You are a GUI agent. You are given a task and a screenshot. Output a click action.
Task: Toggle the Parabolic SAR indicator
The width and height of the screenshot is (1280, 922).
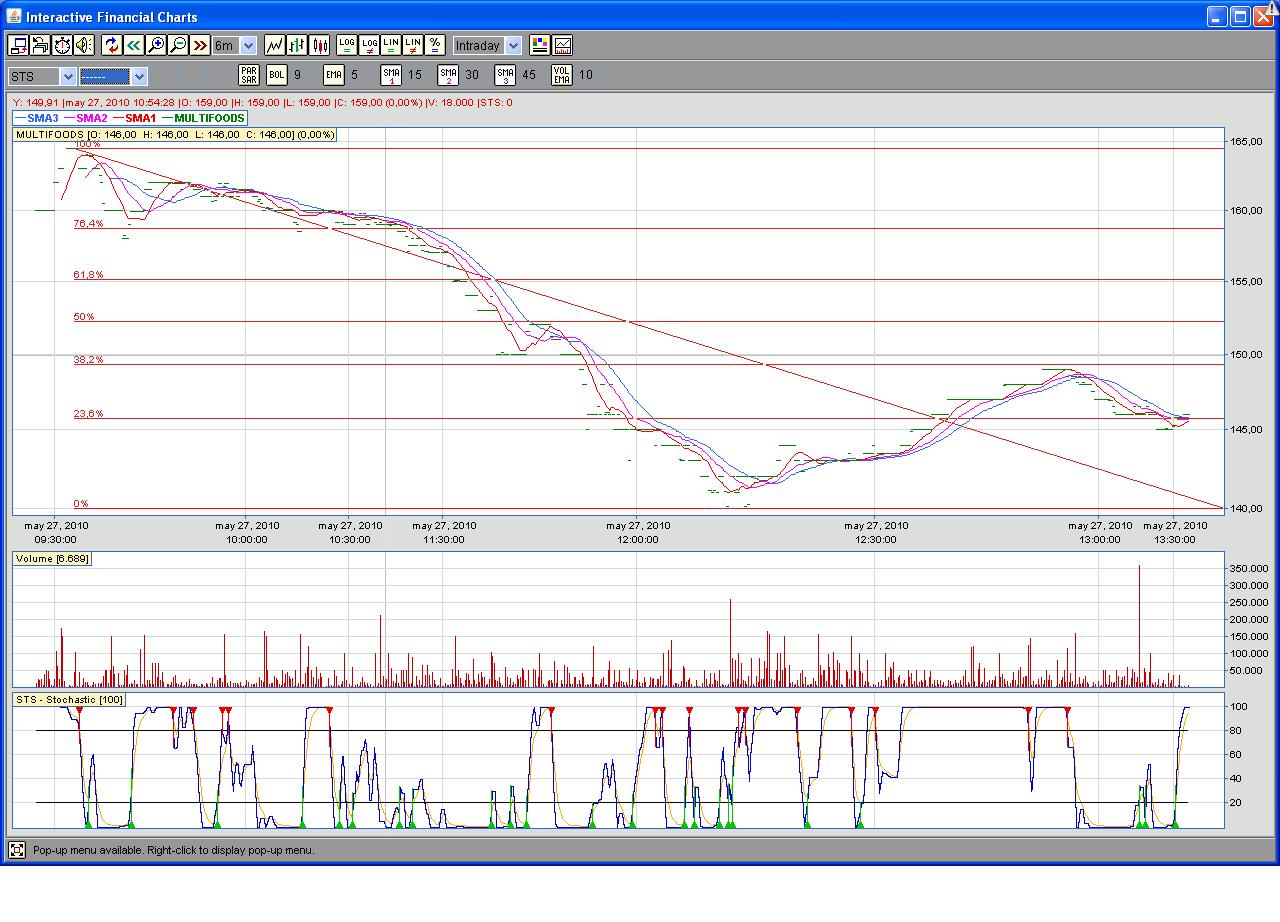[x=249, y=75]
